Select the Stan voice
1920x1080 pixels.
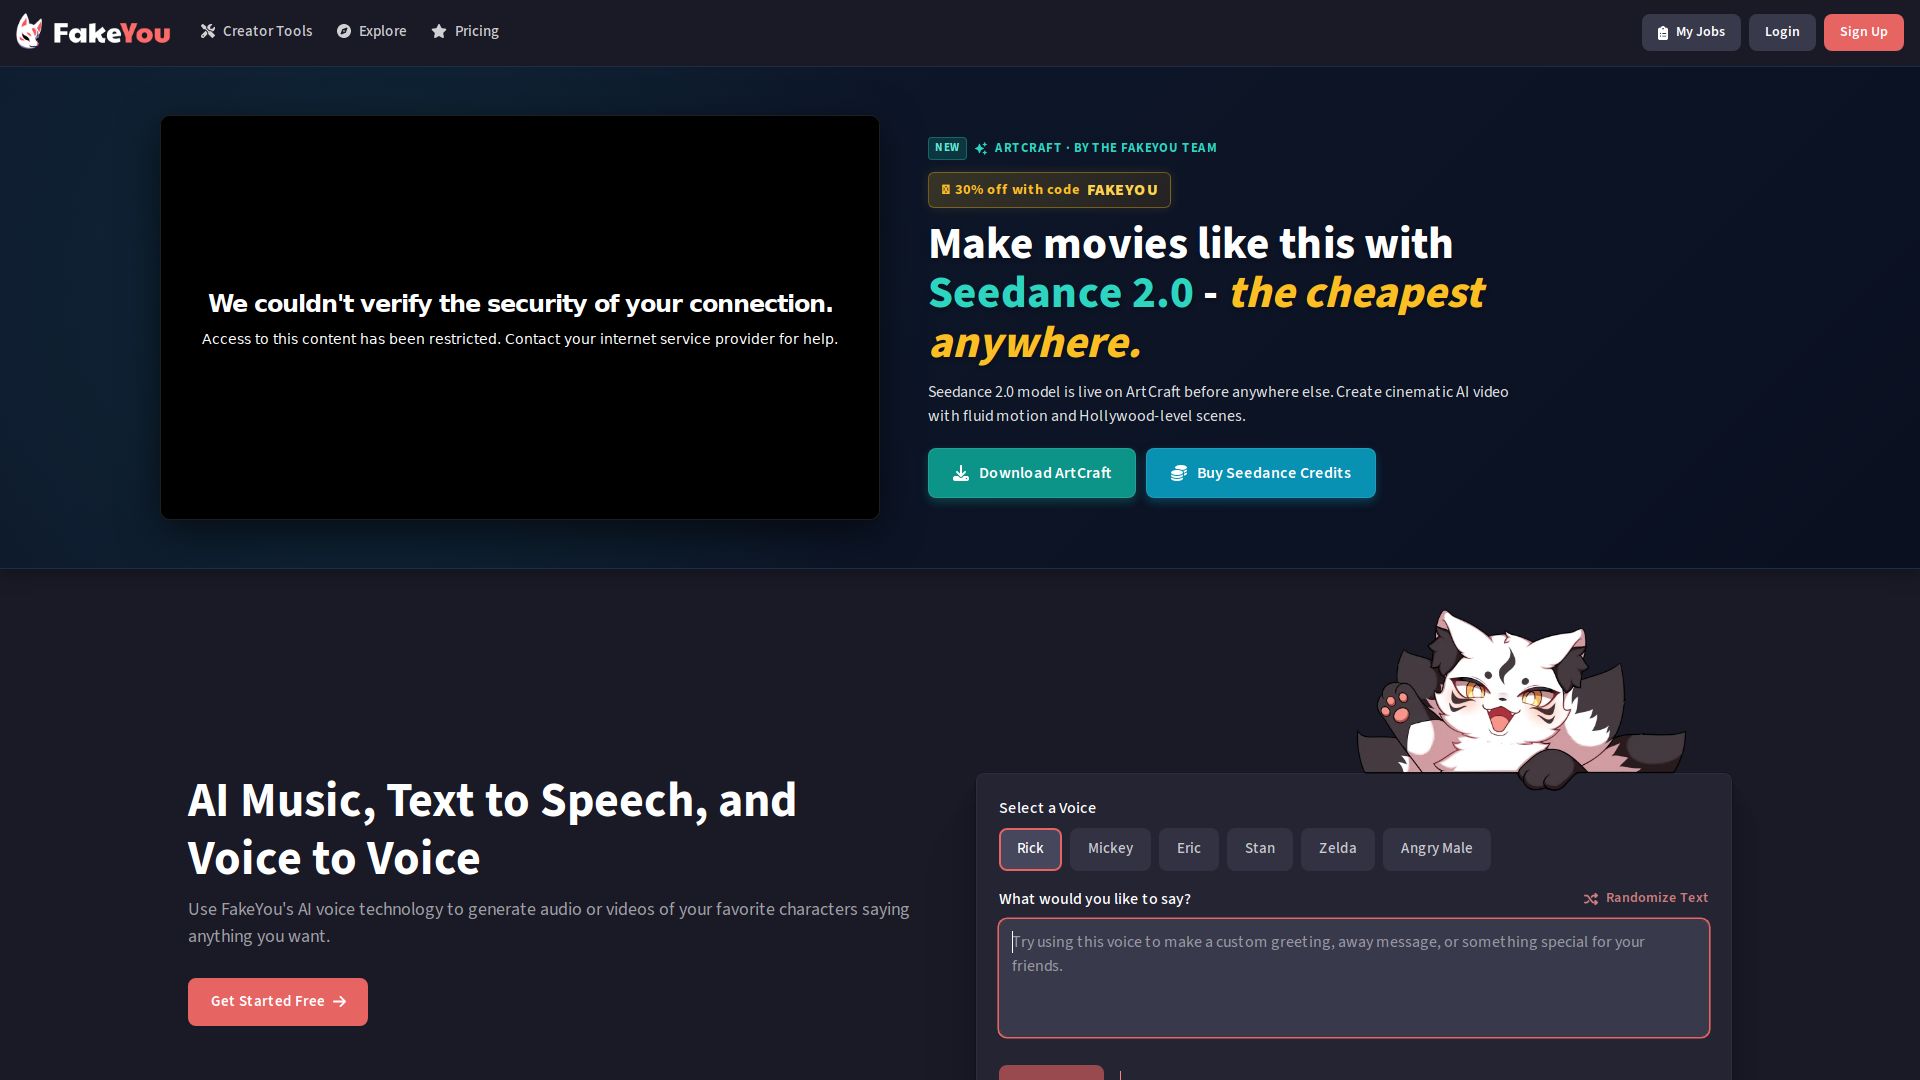1260,849
